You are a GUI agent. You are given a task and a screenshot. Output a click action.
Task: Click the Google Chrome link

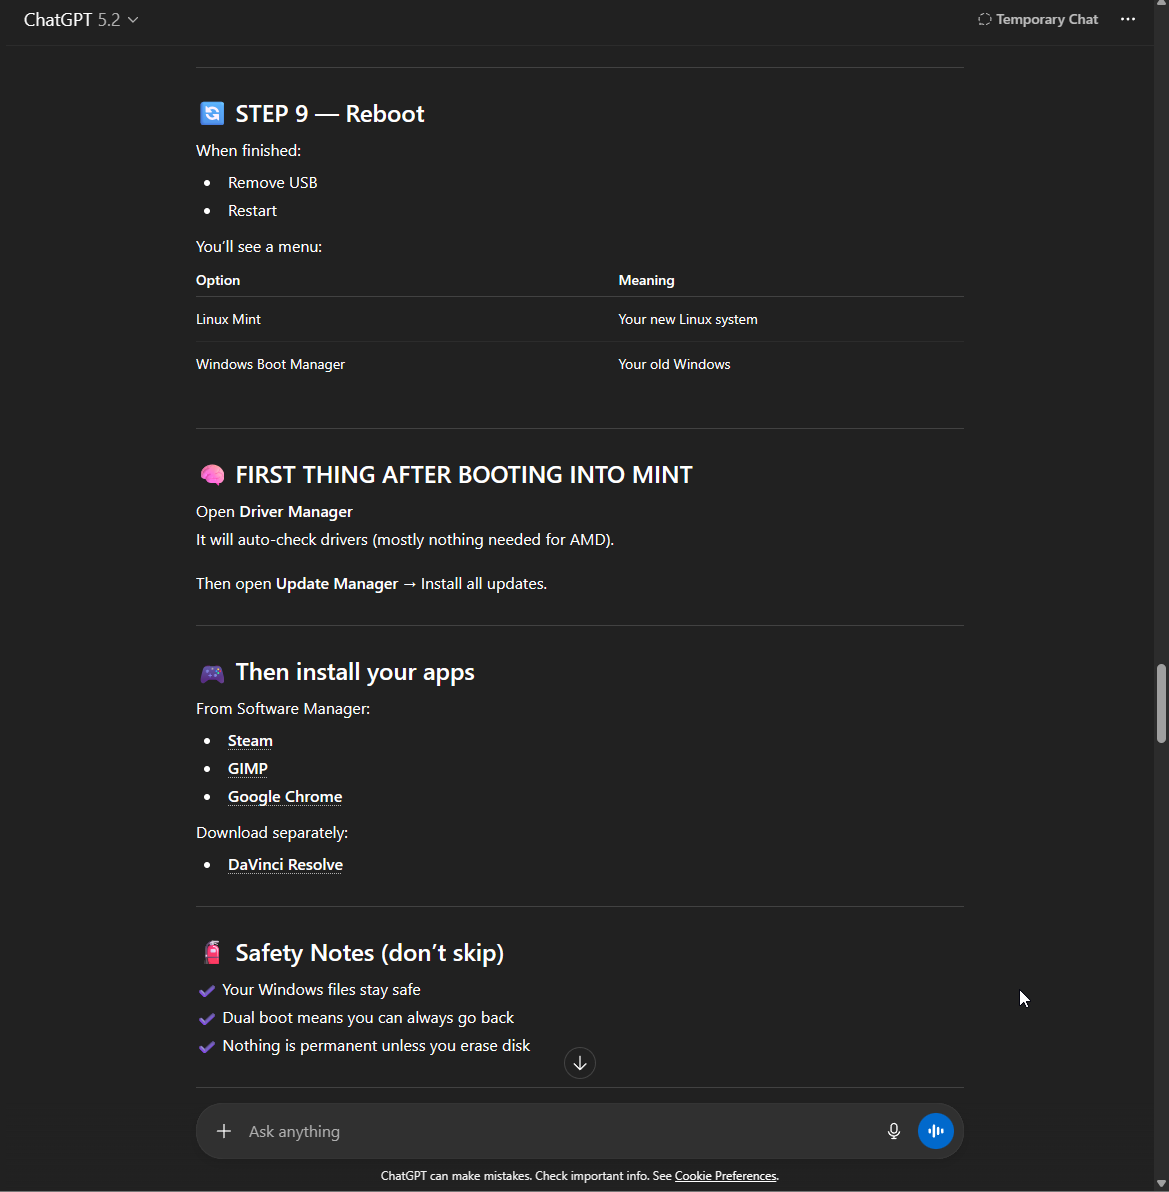[285, 797]
